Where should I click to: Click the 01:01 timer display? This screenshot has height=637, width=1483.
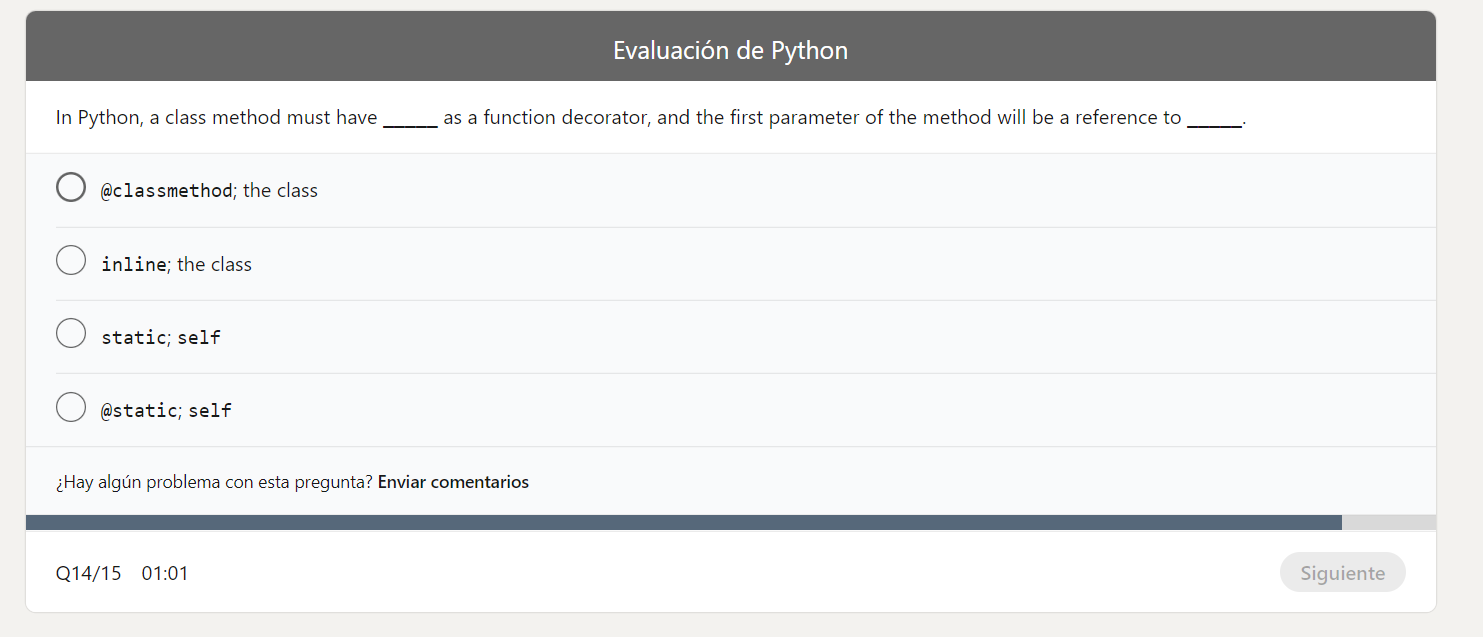pos(165,572)
